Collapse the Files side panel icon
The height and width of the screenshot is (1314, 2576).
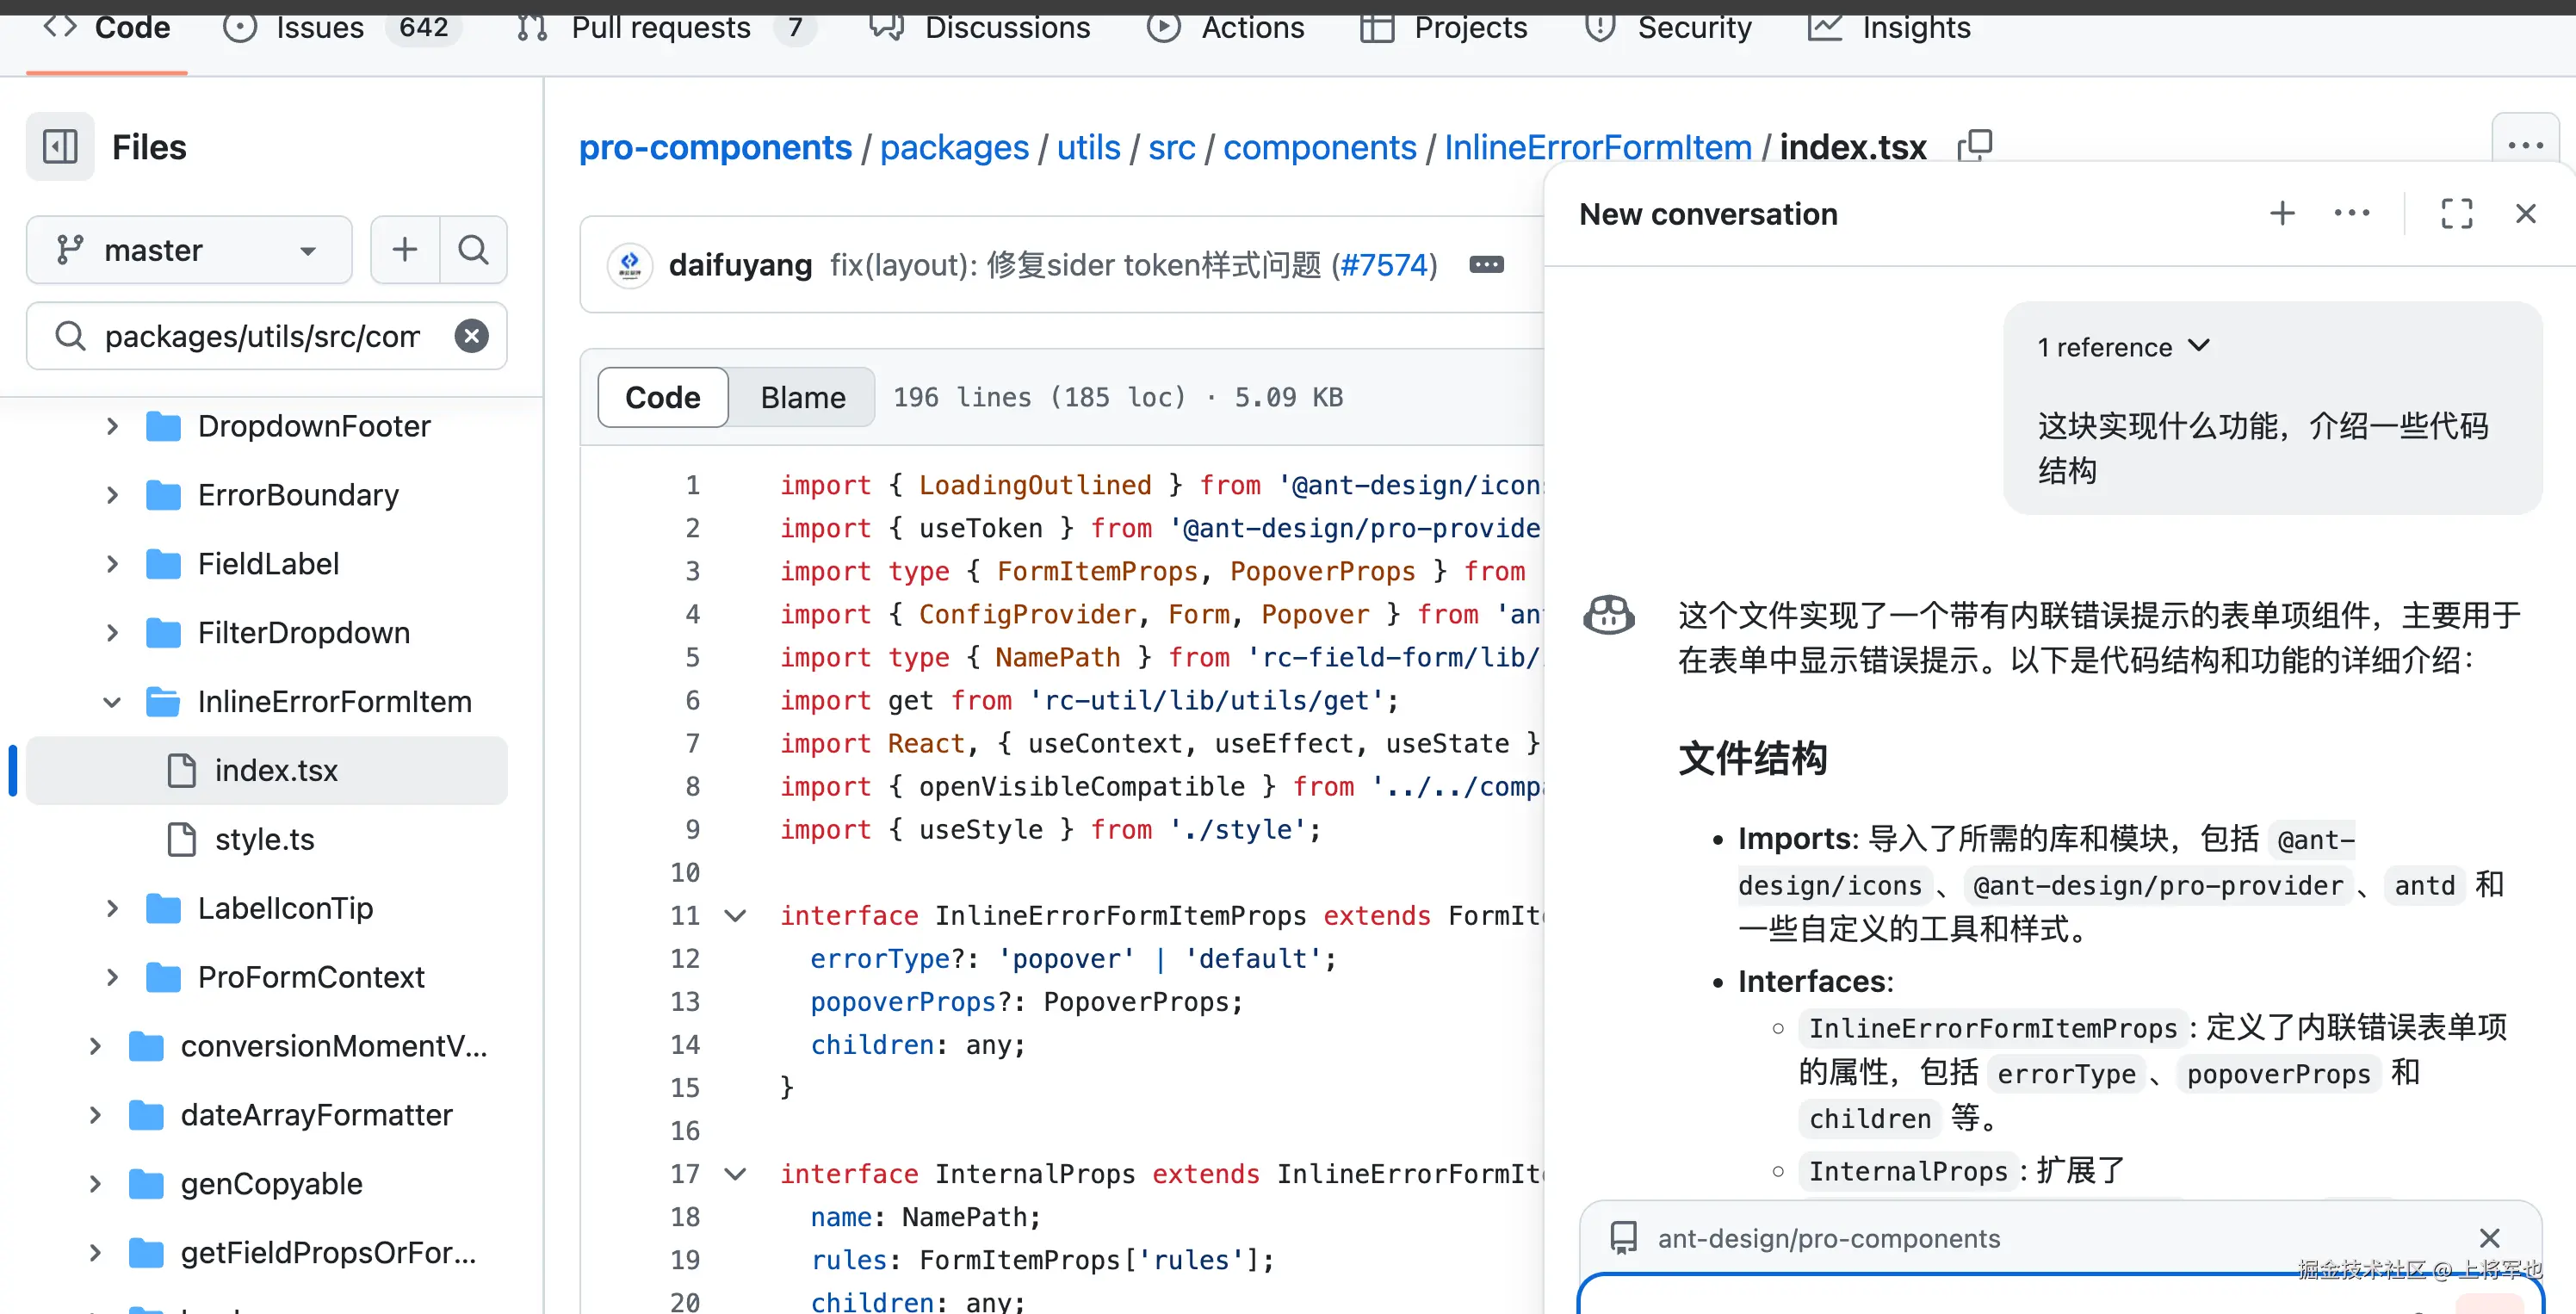click(x=60, y=147)
